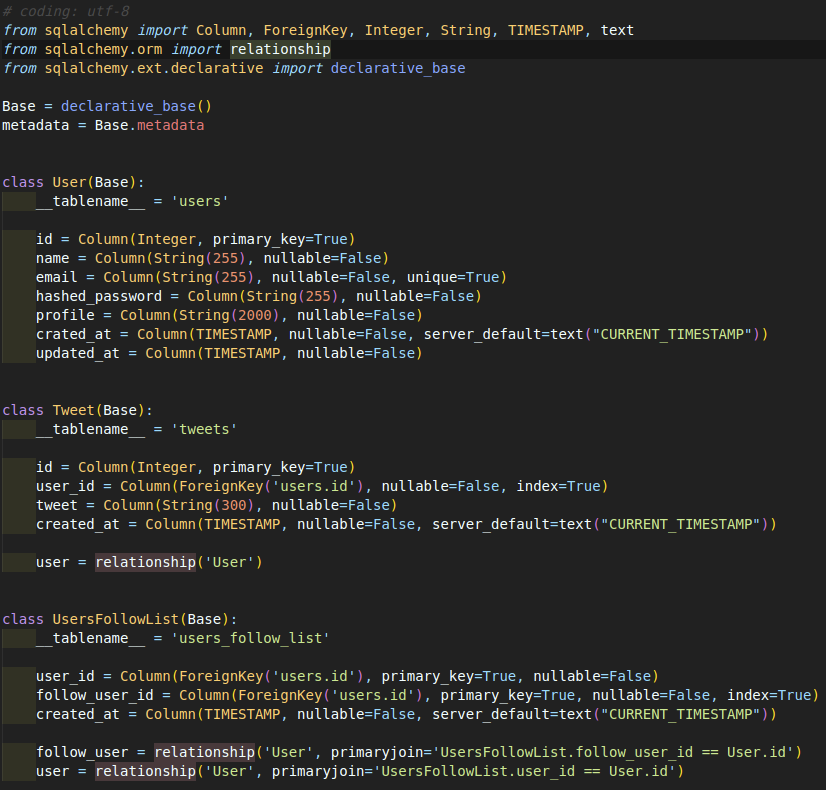The height and width of the screenshot is (790, 826).
Task: Click 'UsersFollowList.user_id == User.id' primaryjoin string
Action: tap(524, 771)
